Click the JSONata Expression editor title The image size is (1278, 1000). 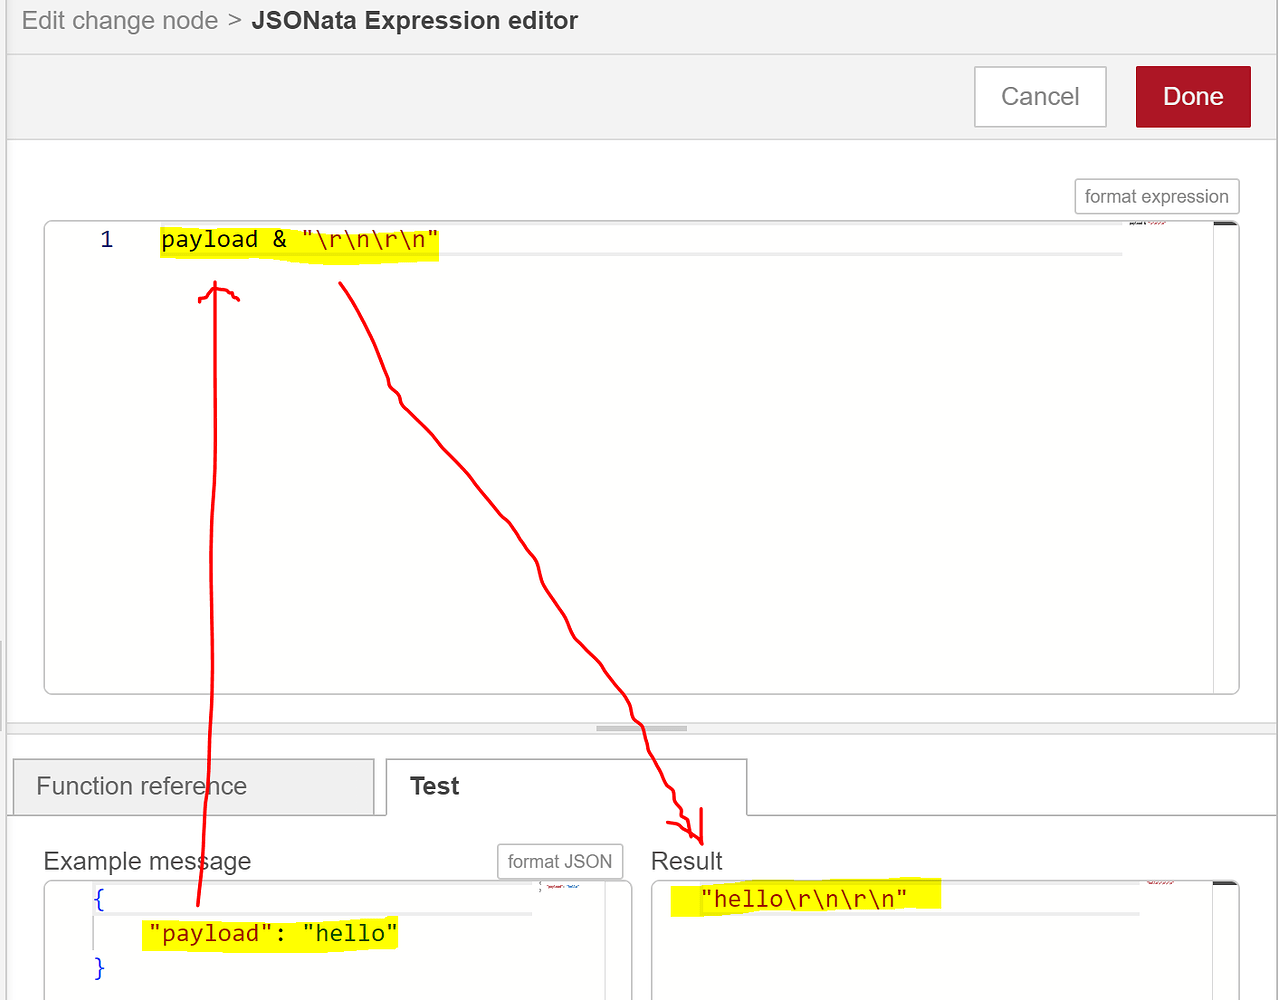click(414, 21)
